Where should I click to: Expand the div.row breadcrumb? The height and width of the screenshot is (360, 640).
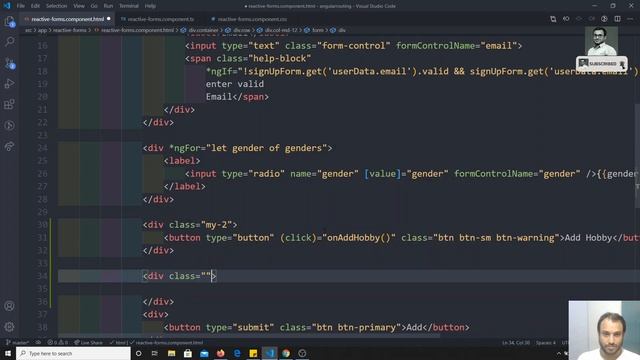click(x=238, y=30)
